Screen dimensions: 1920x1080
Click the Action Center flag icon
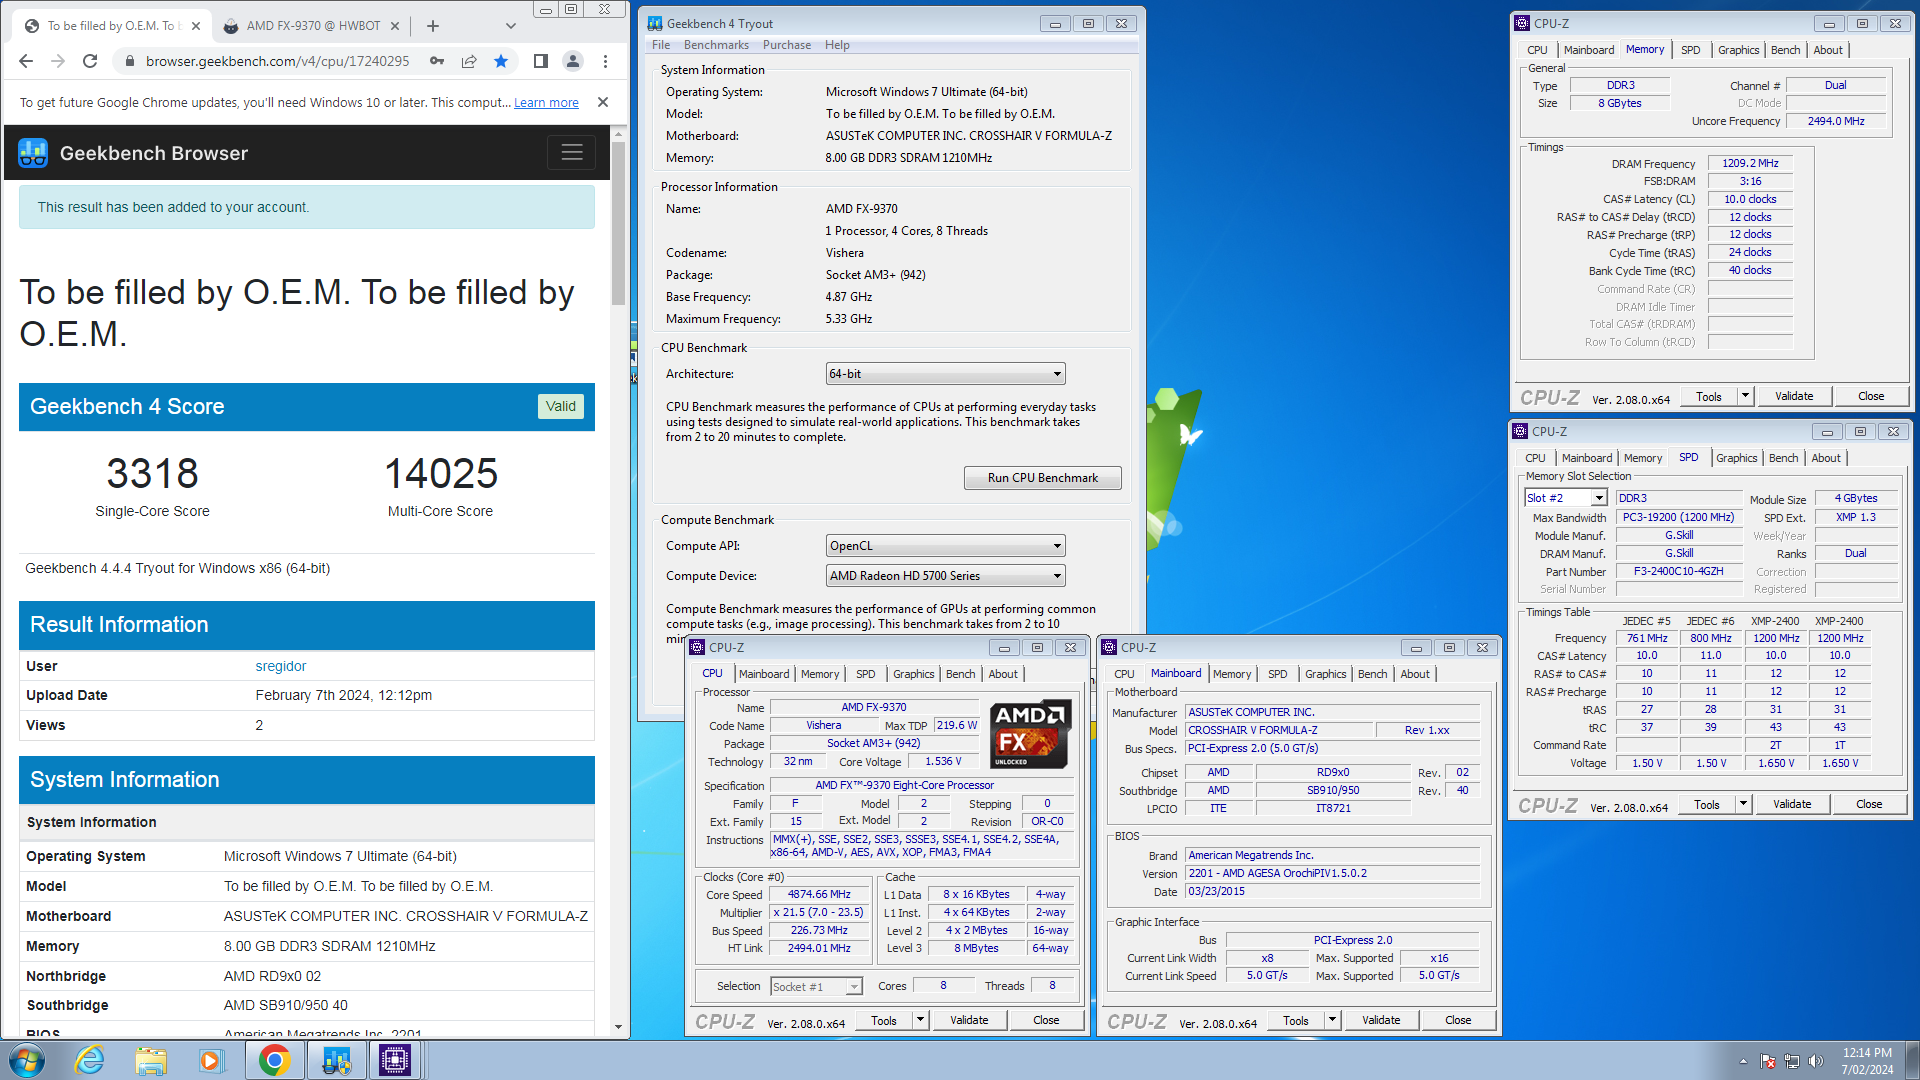pyautogui.click(x=1768, y=1061)
